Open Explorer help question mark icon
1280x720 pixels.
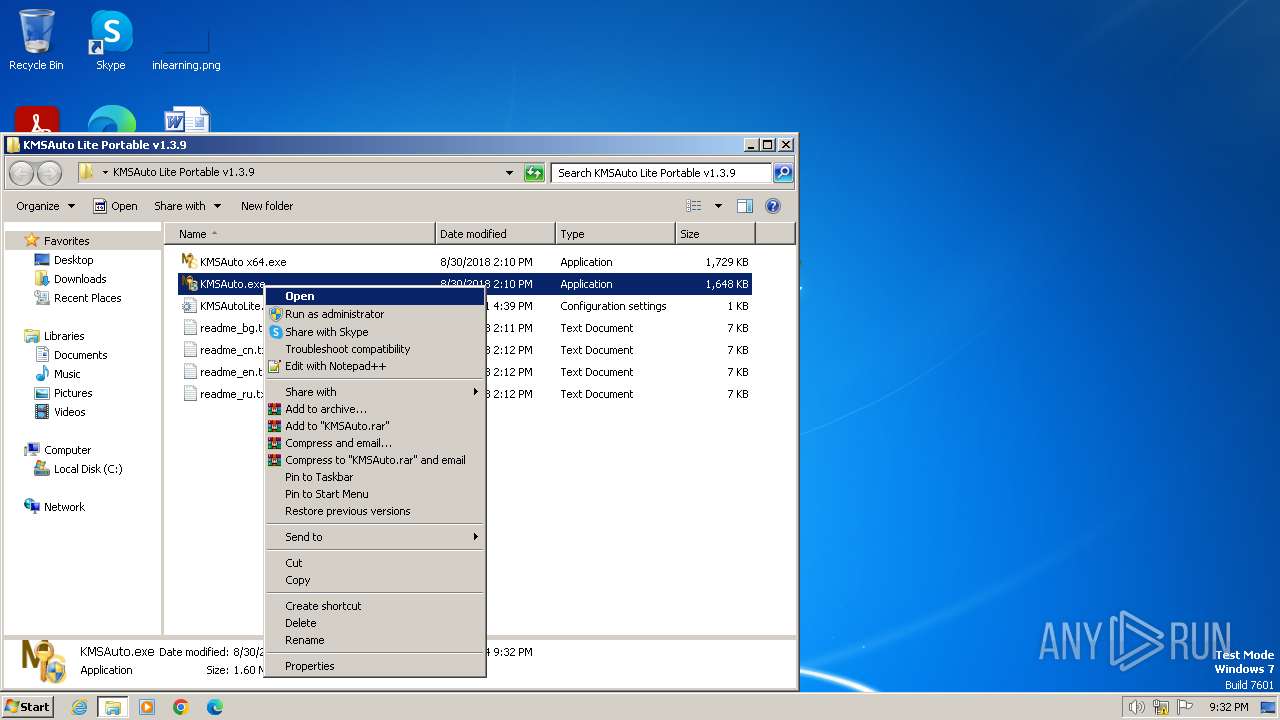pos(773,206)
